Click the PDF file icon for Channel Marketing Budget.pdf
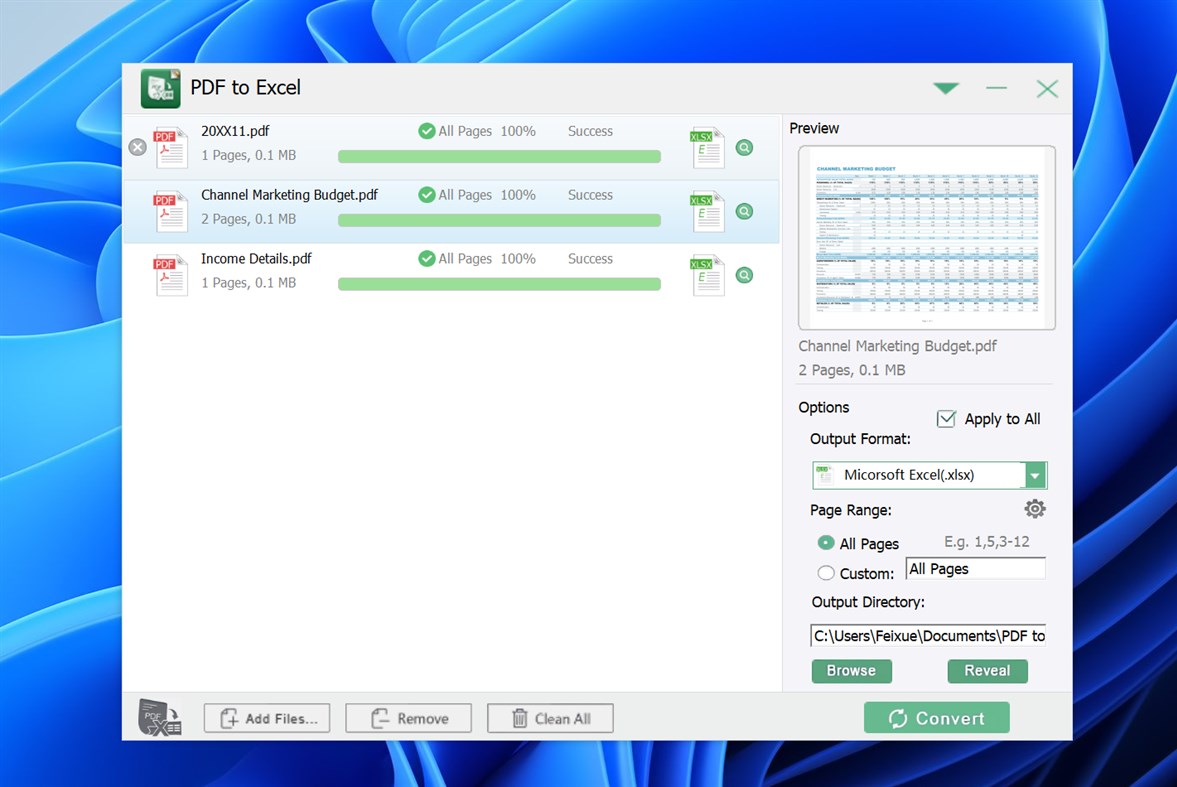The width and height of the screenshot is (1177, 787). 170,211
